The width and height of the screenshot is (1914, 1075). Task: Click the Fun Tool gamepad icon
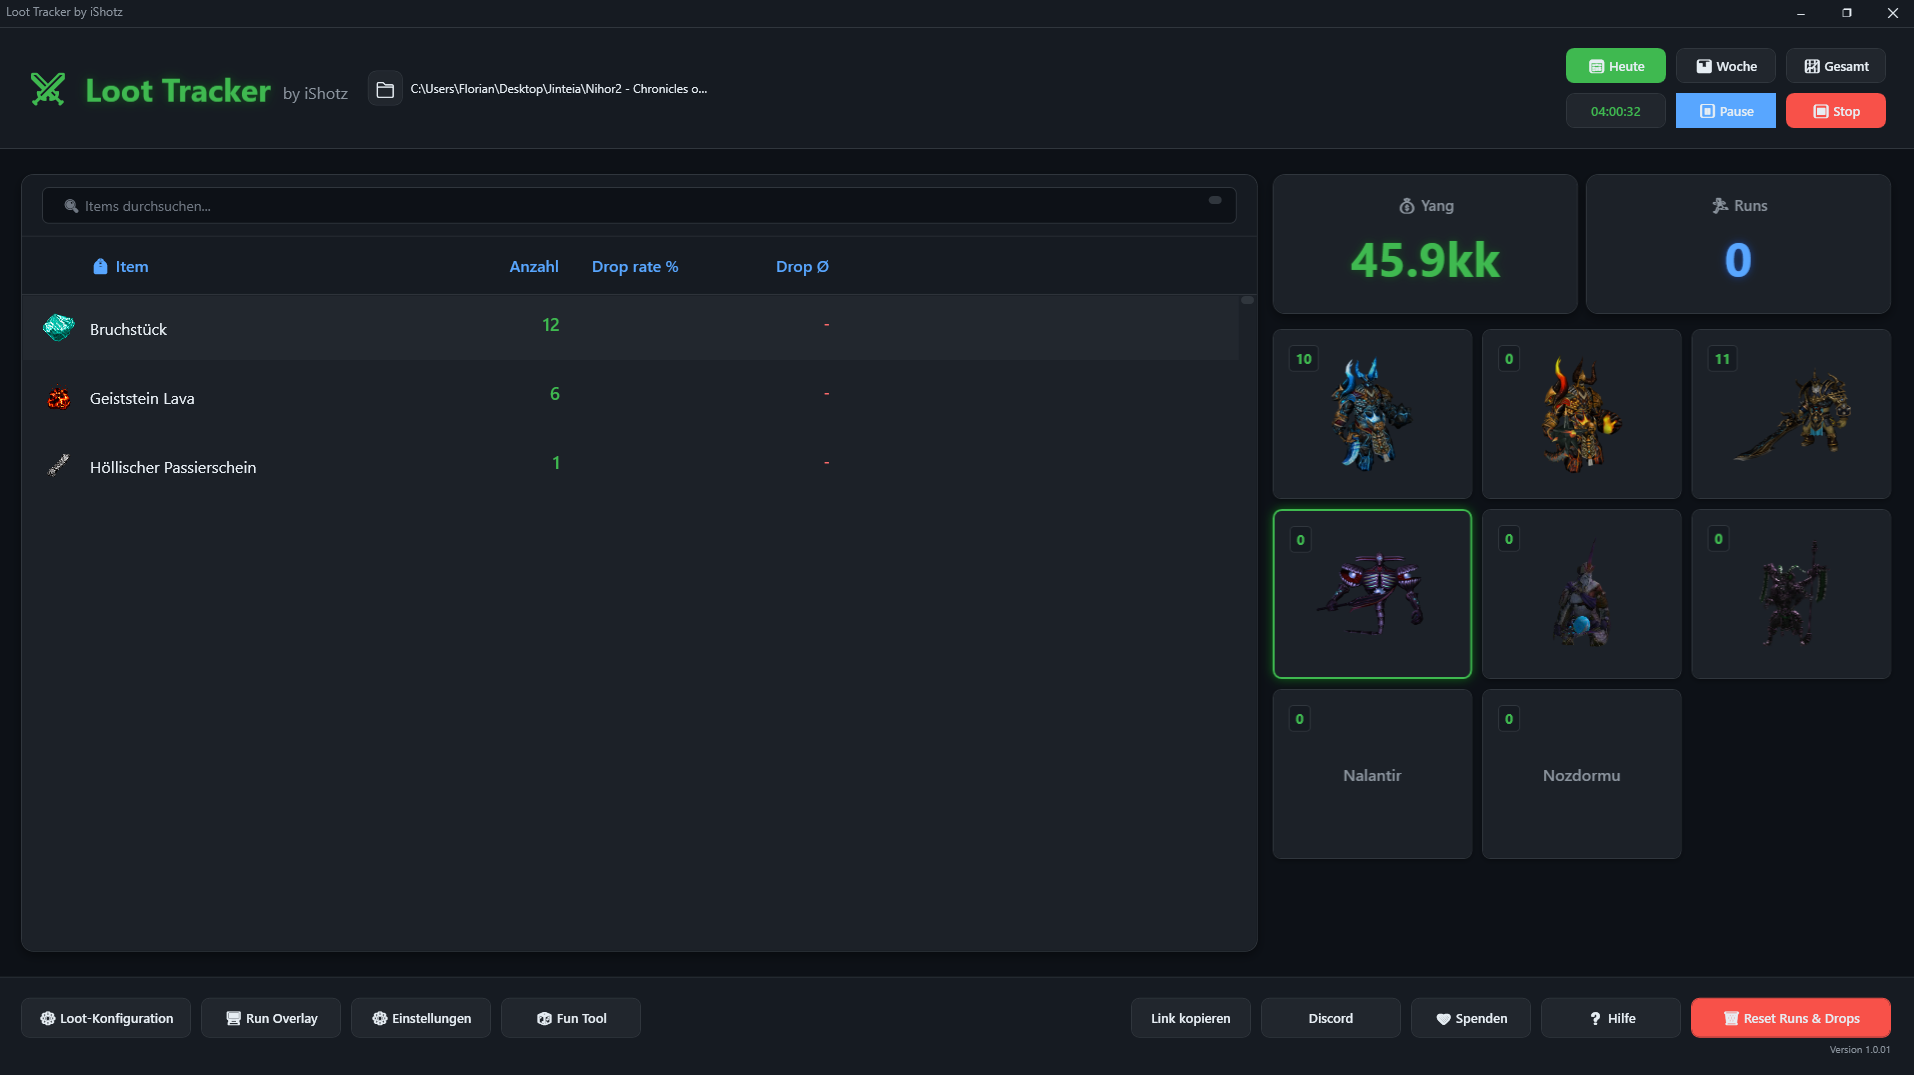pyautogui.click(x=542, y=1017)
